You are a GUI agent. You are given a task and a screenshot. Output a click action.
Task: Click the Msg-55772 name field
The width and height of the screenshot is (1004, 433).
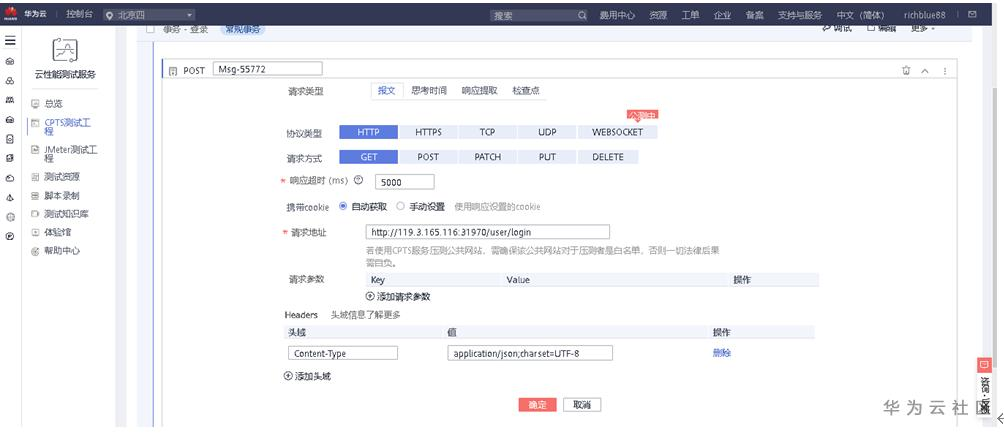pyautogui.click(x=268, y=69)
